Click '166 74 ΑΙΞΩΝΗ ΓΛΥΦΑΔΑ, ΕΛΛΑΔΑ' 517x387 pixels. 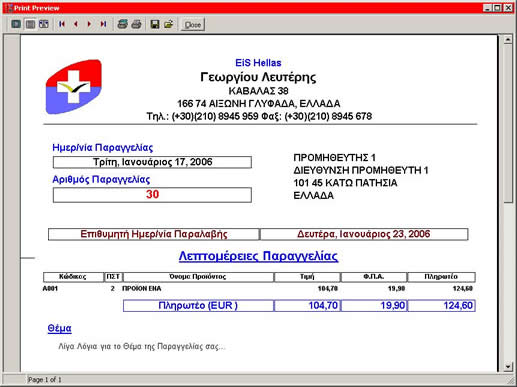(x=258, y=104)
